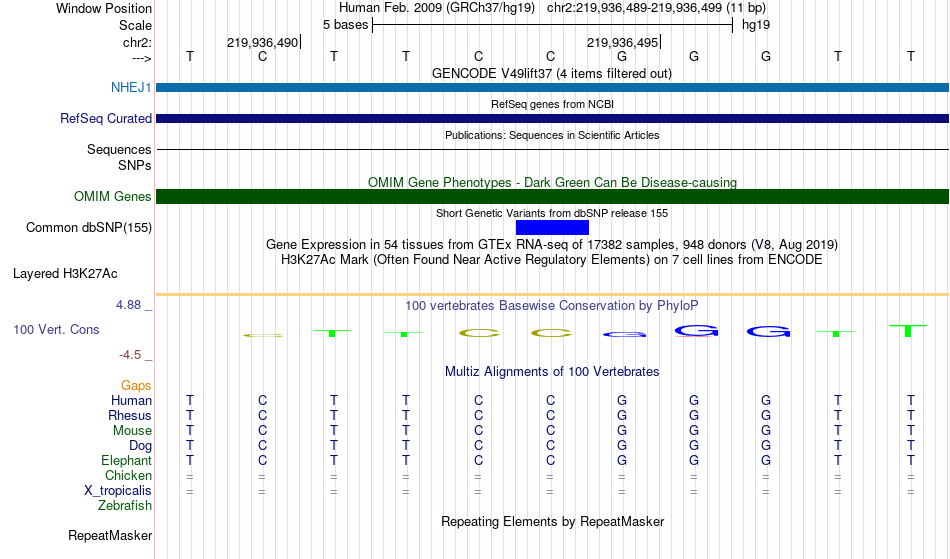The width and height of the screenshot is (950, 559).
Task: Click the orange Layered H3K27Ac signal line
Action: pyautogui.click(x=553, y=294)
